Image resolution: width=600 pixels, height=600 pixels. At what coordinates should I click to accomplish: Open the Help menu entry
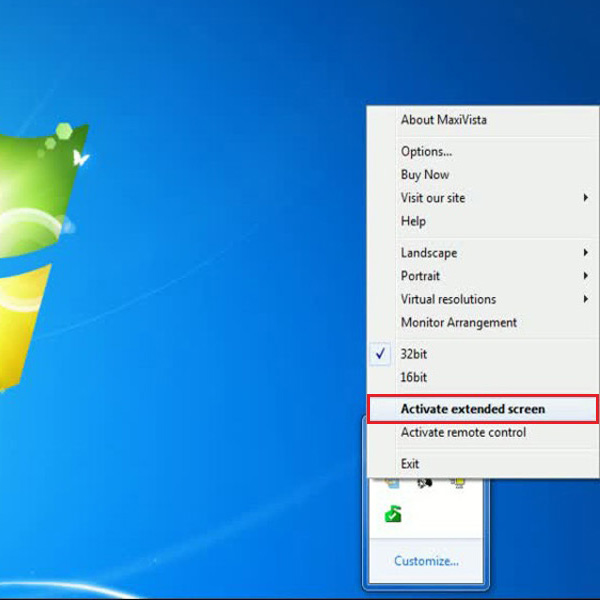point(483,221)
